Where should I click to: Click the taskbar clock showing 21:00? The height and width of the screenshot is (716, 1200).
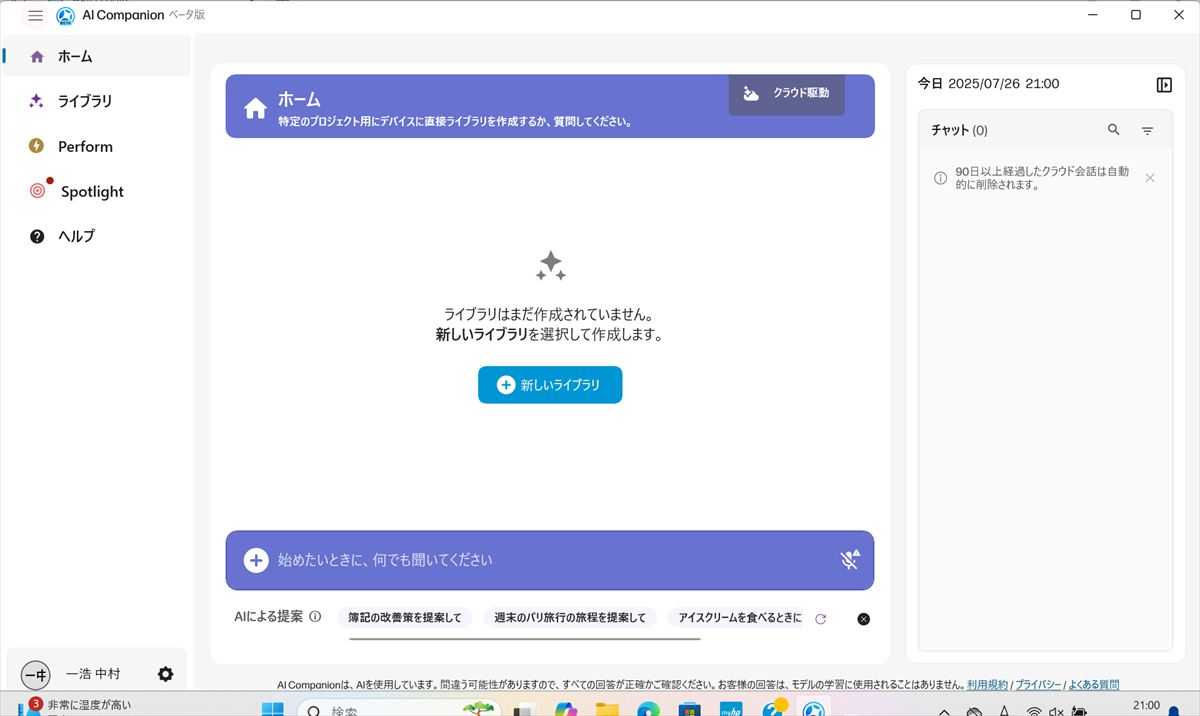[1147, 706]
